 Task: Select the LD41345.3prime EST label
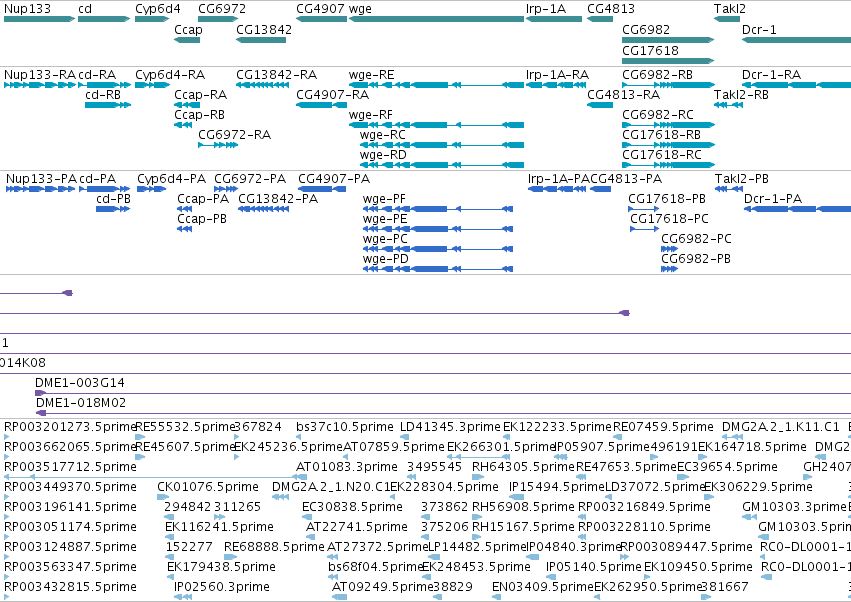(x=450, y=427)
